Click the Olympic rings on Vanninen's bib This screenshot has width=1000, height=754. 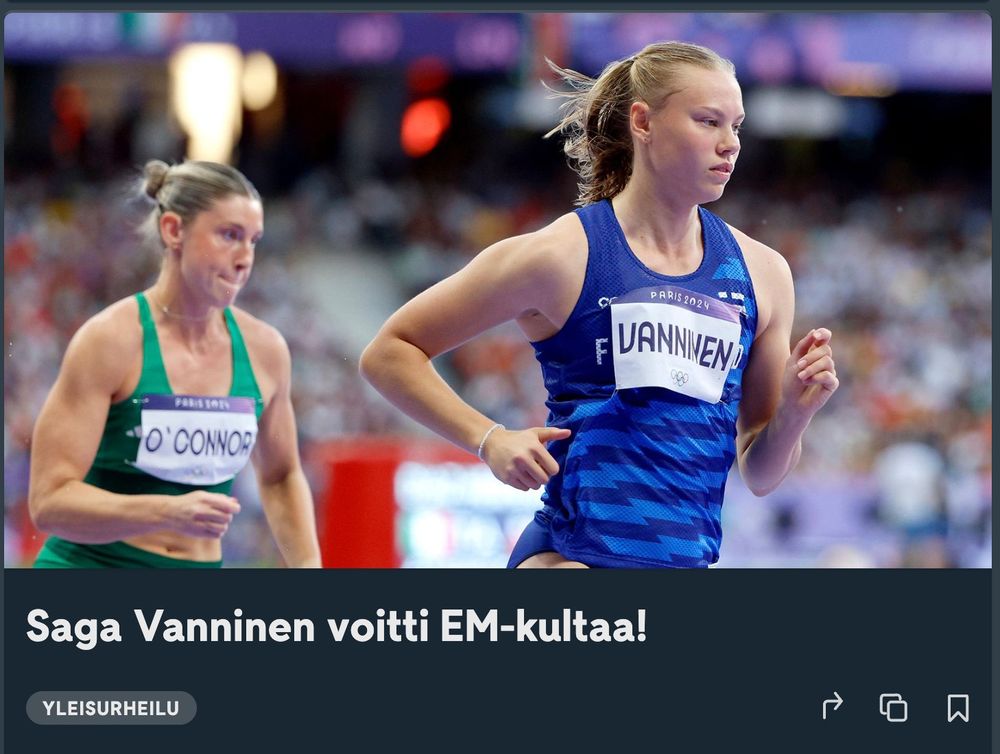click(679, 377)
